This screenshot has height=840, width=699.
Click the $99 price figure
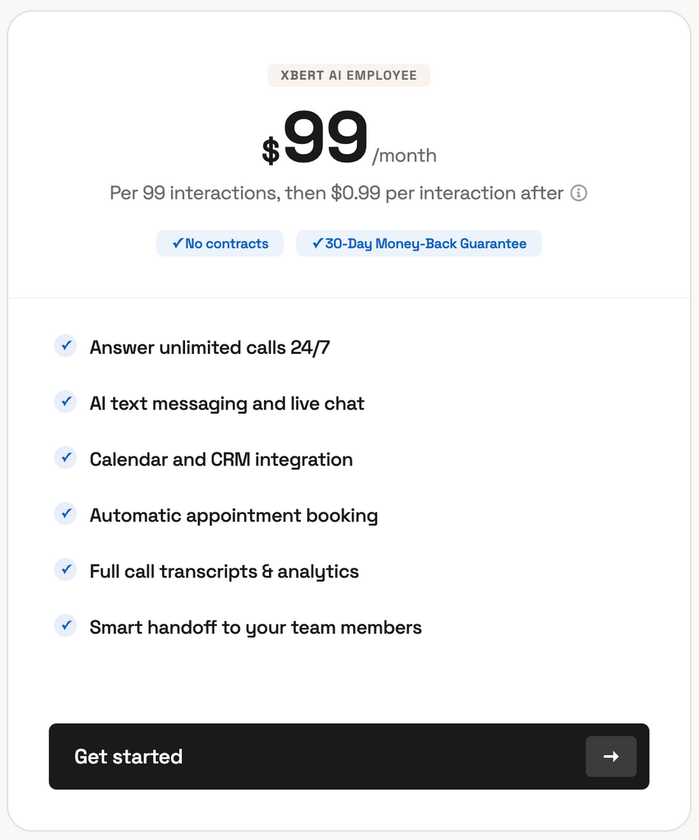(325, 139)
